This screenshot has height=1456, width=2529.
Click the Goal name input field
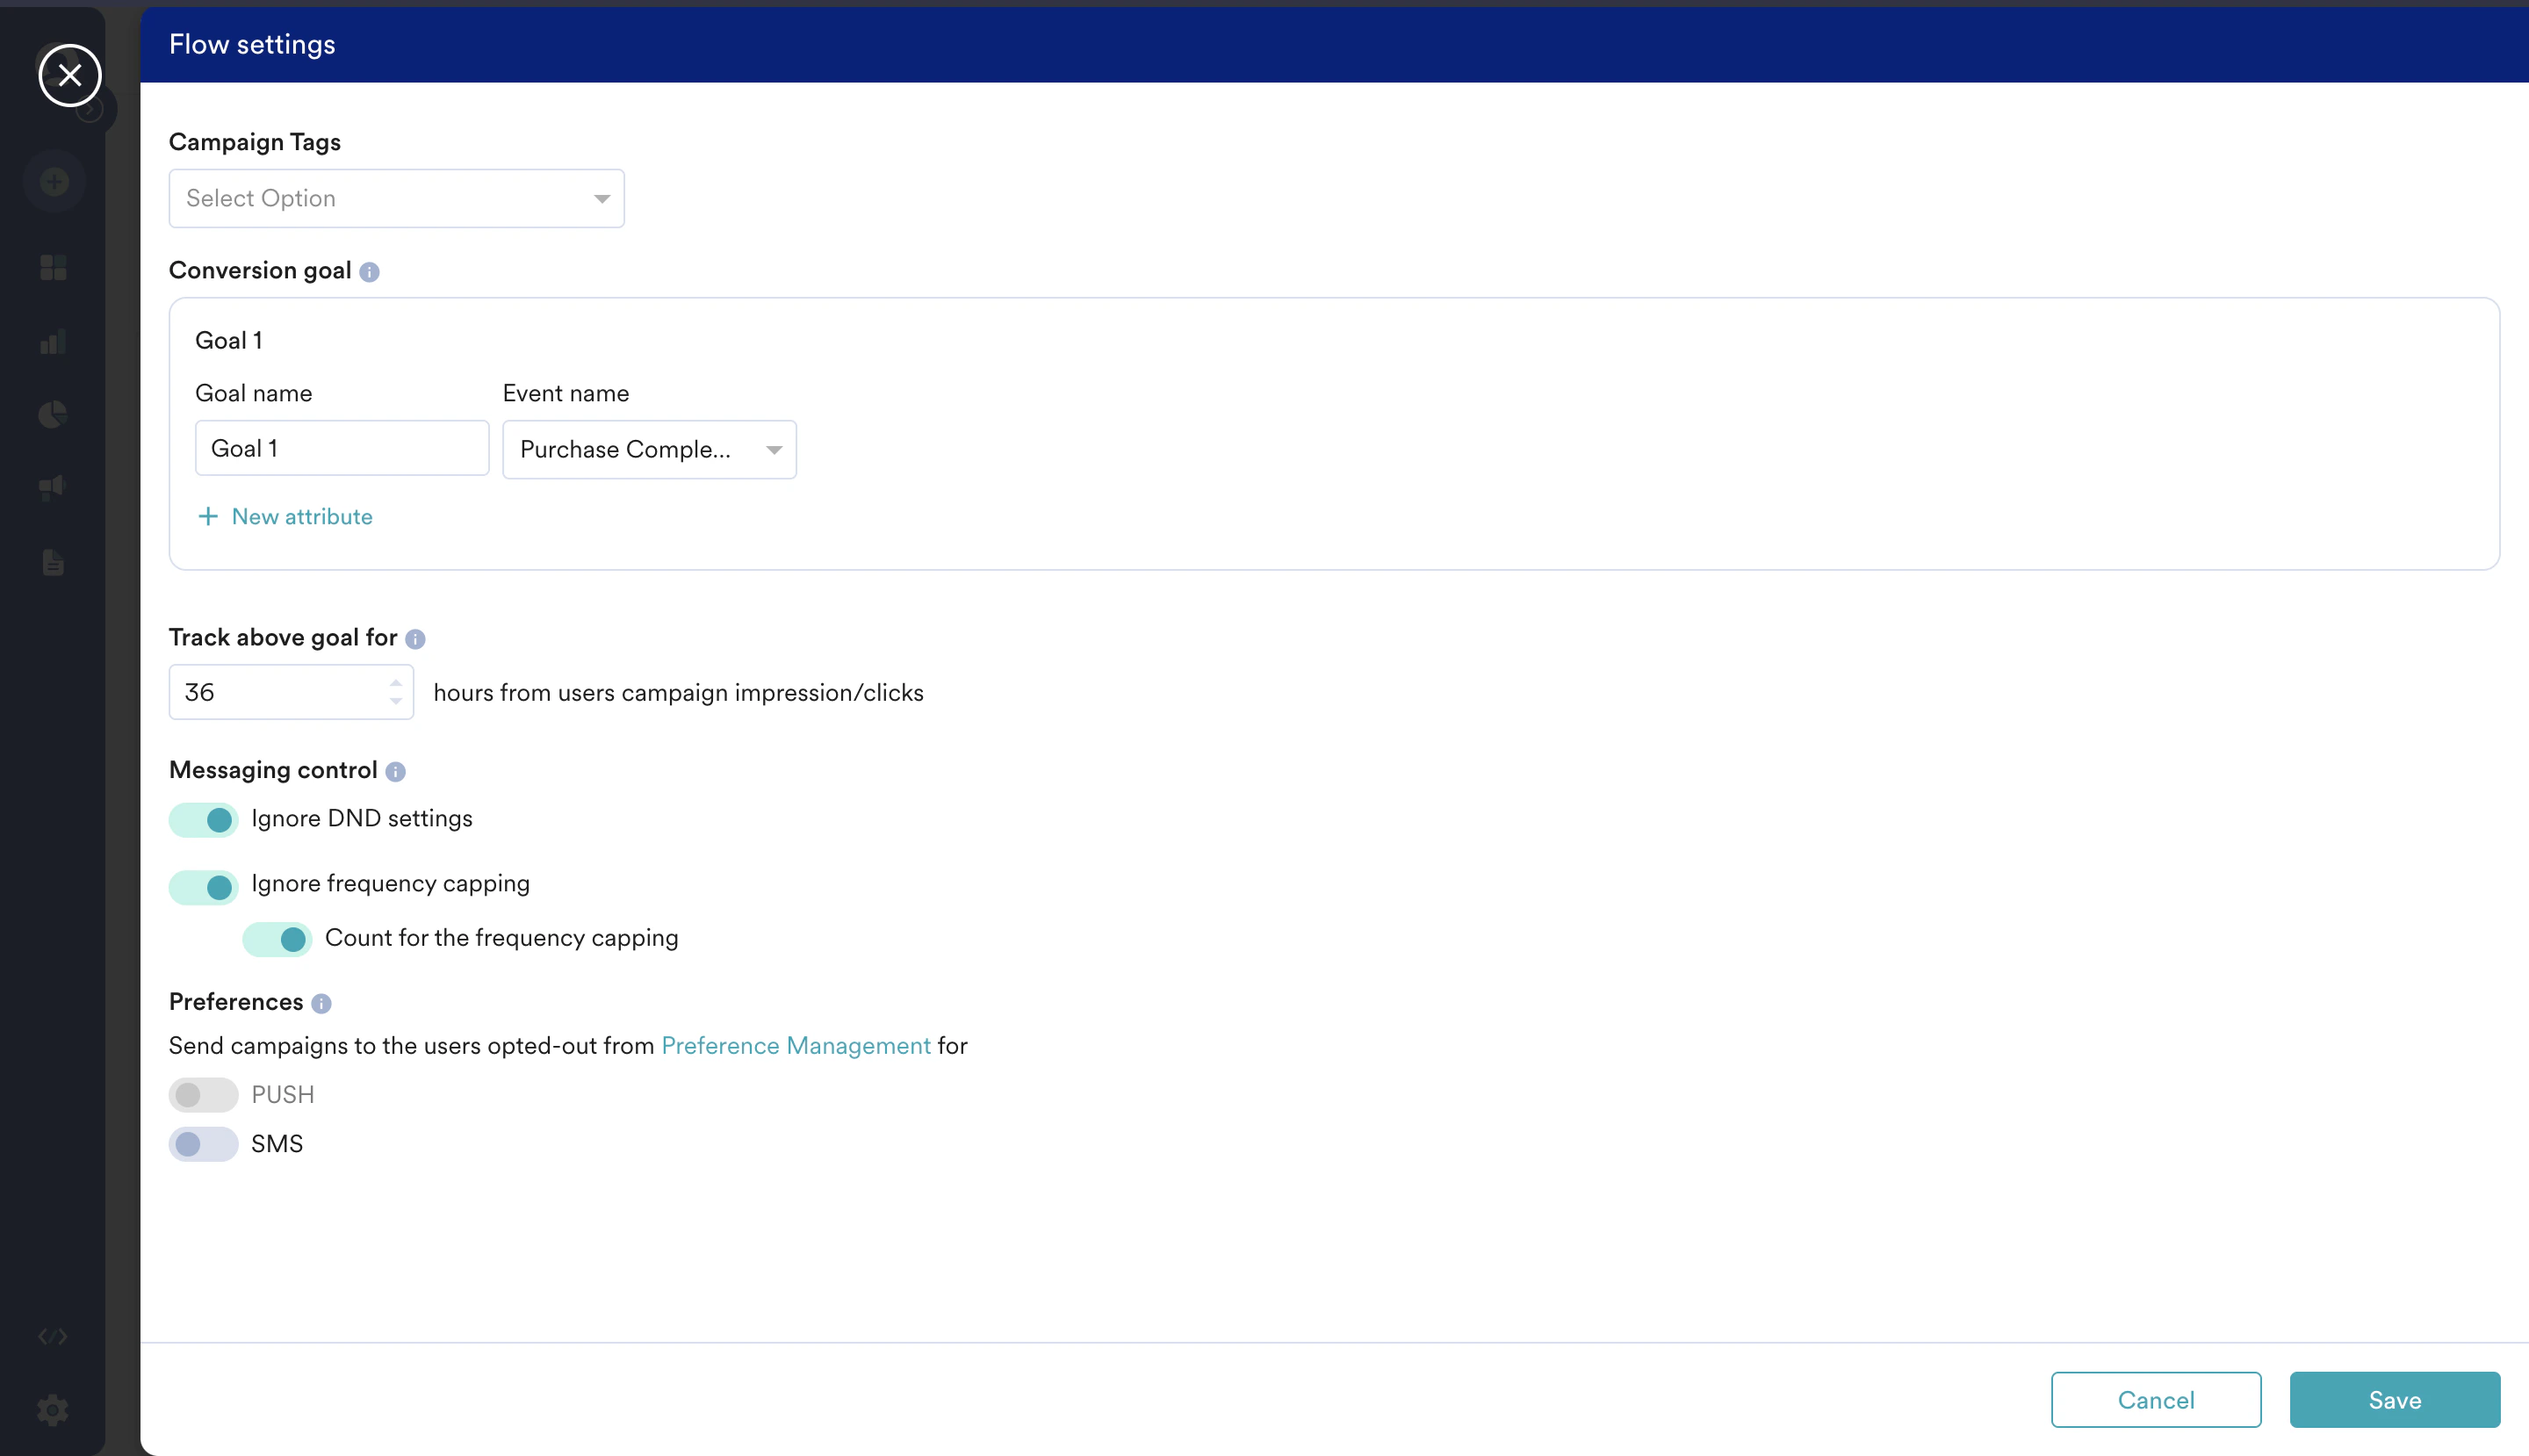[341, 448]
